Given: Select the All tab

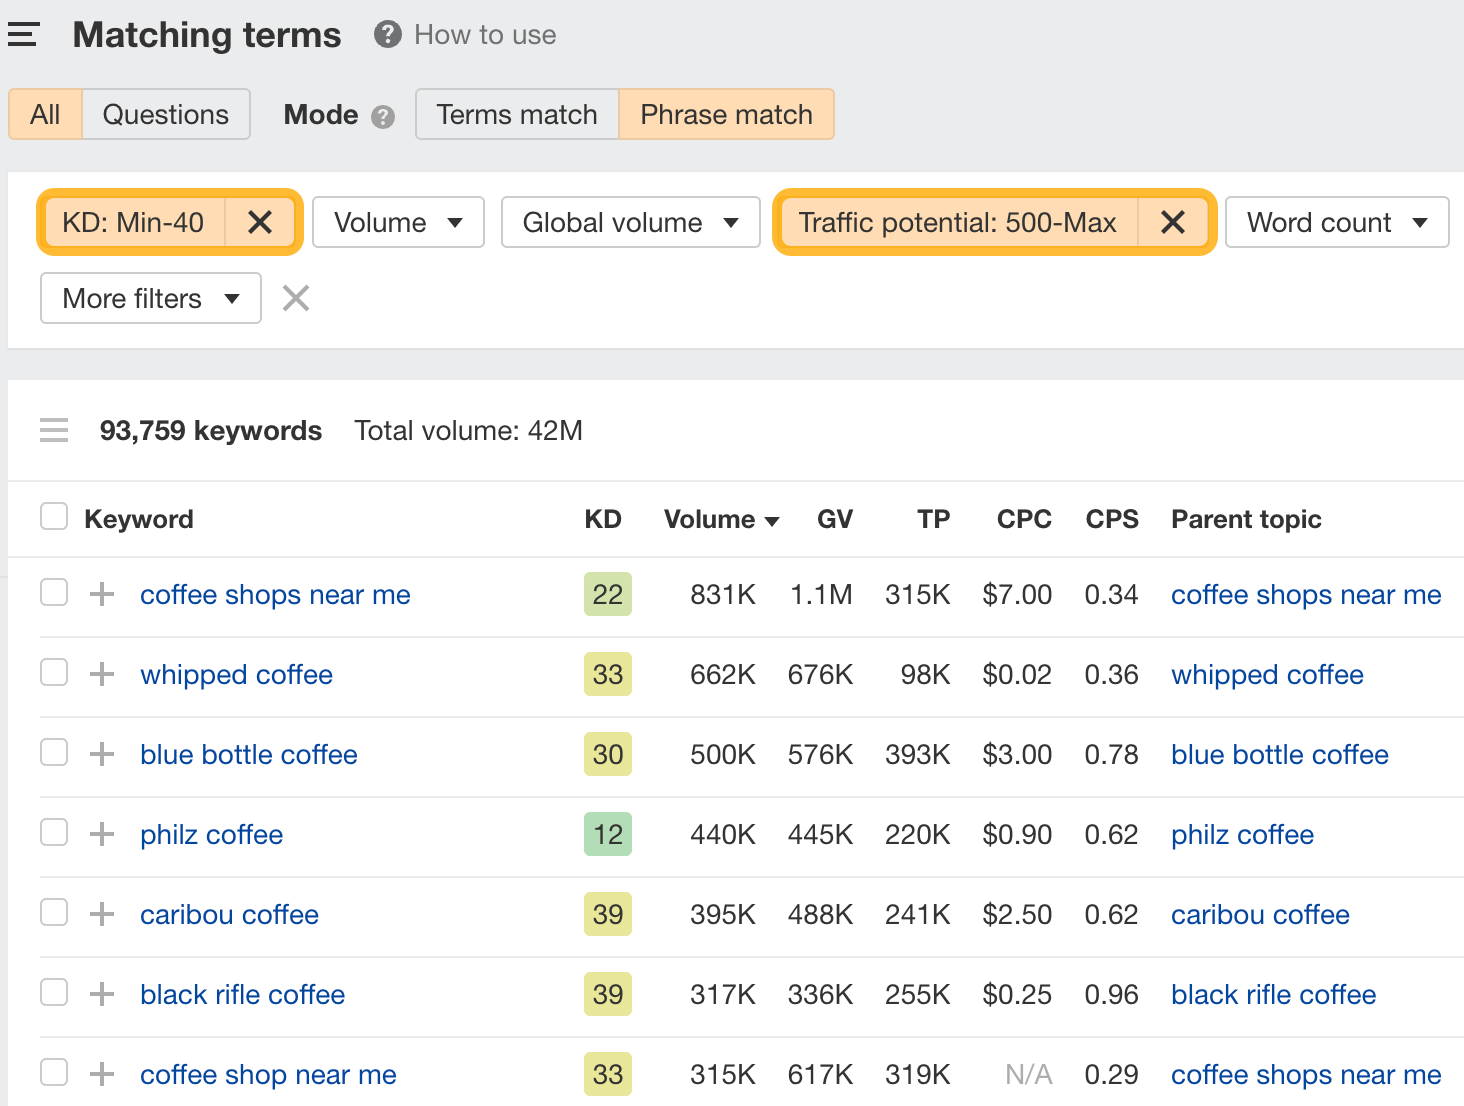Looking at the screenshot, I should coord(44,114).
